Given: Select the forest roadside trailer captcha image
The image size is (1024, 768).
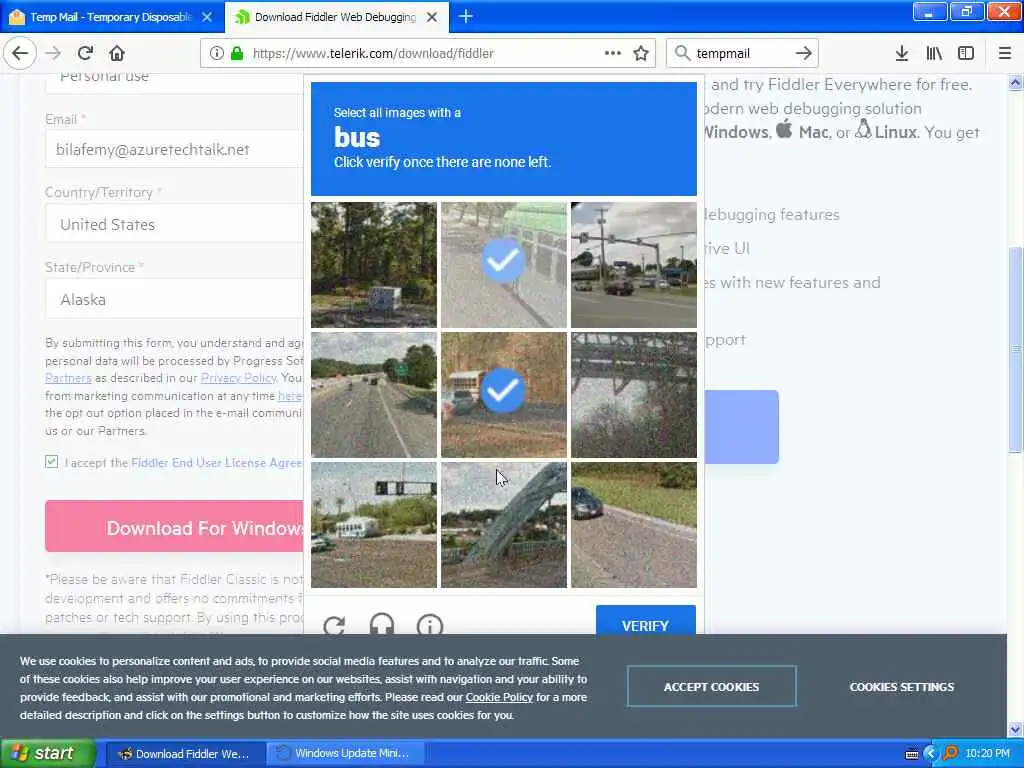Looking at the screenshot, I should 374,264.
